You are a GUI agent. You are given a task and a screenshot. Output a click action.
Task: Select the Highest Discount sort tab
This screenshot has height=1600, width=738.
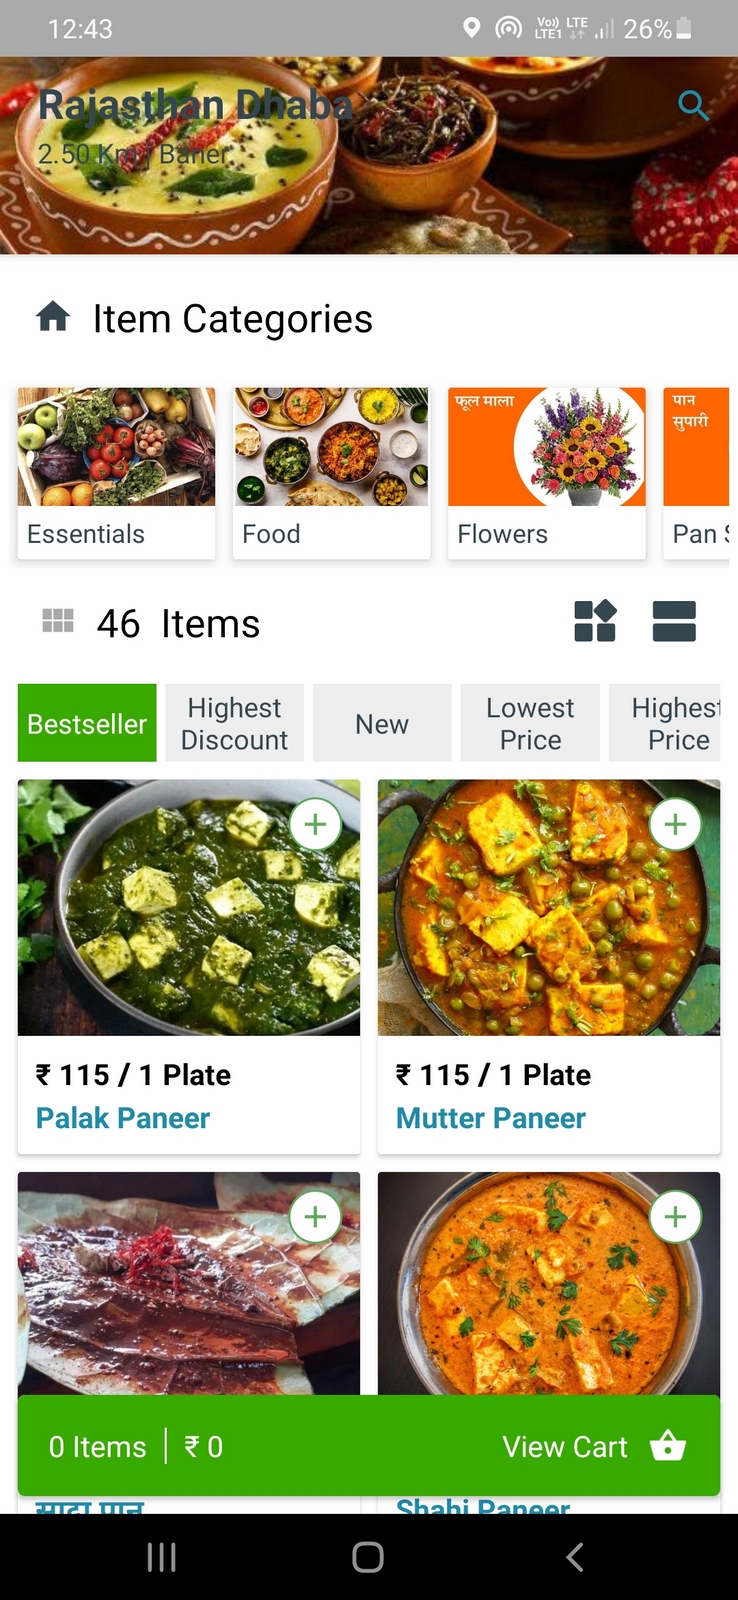pos(234,723)
